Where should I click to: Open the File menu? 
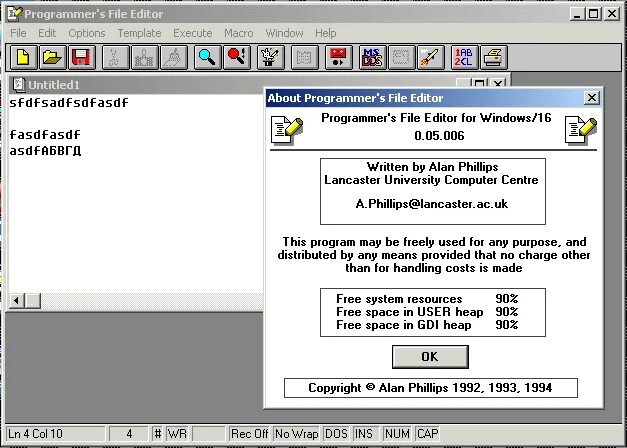click(x=18, y=33)
